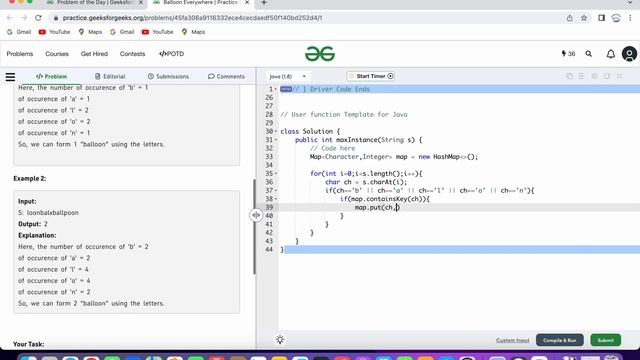Viewport: 640px width, 360px height.
Task: Click problem panel vertical scrollbar
Action: (x=254, y=227)
